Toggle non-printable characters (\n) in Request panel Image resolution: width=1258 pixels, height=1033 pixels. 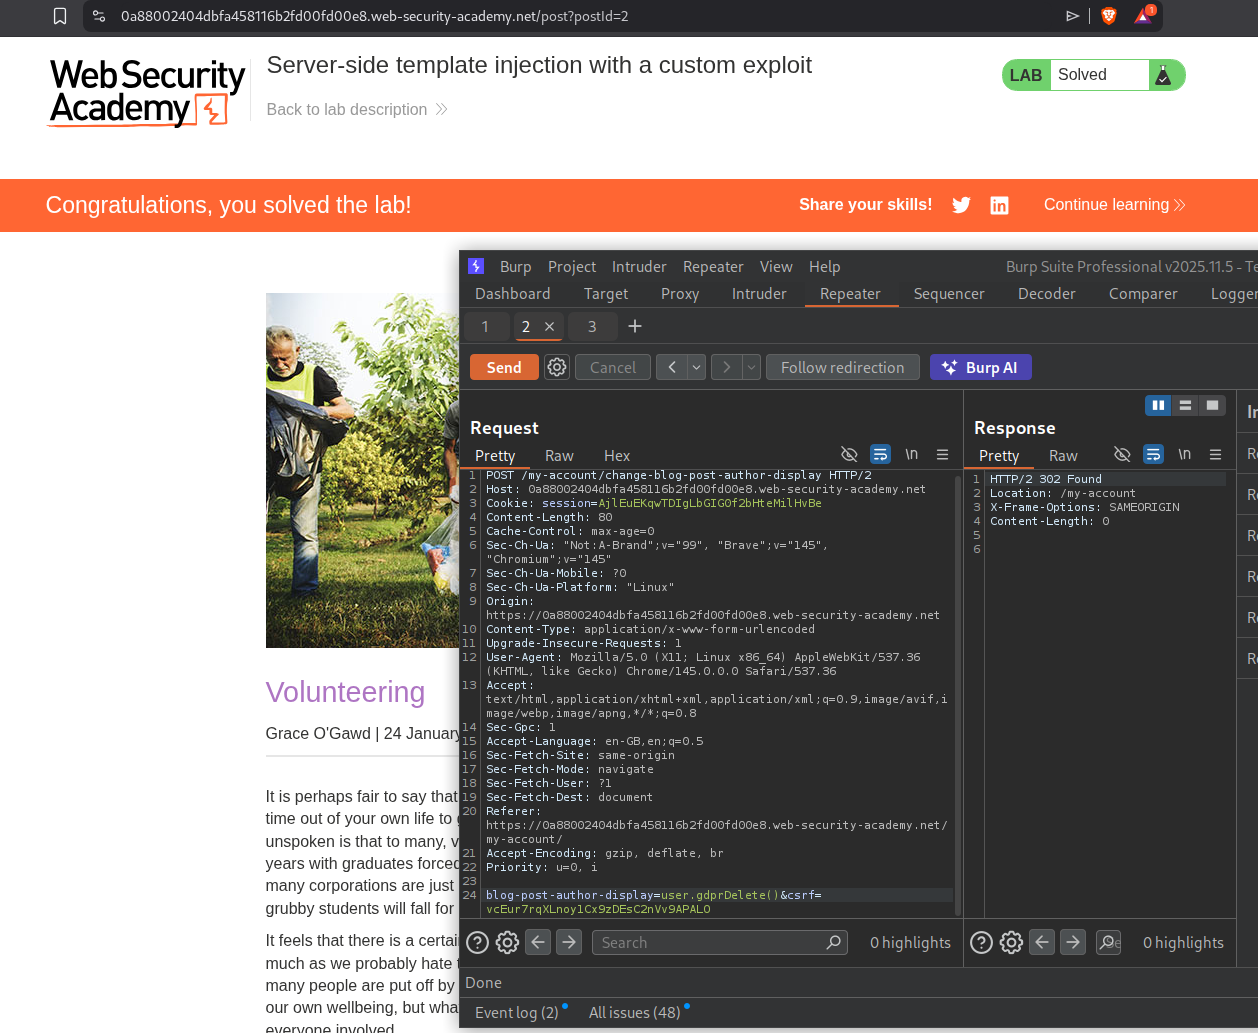(x=911, y=455)
